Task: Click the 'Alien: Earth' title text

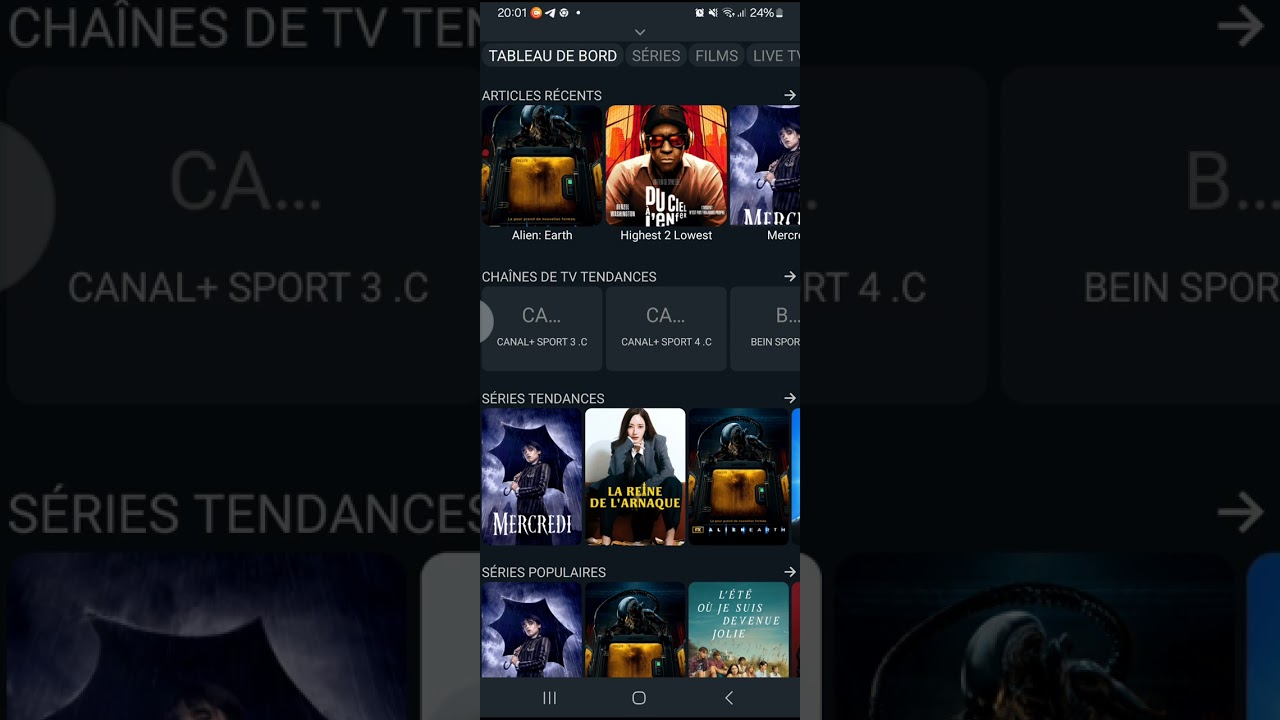Action: click(x=542, y=235)
